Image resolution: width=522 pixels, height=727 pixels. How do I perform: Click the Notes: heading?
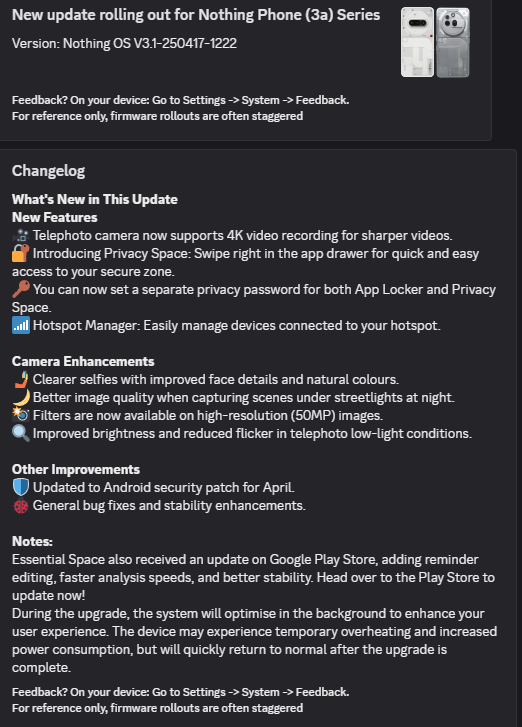coord(32,542)
